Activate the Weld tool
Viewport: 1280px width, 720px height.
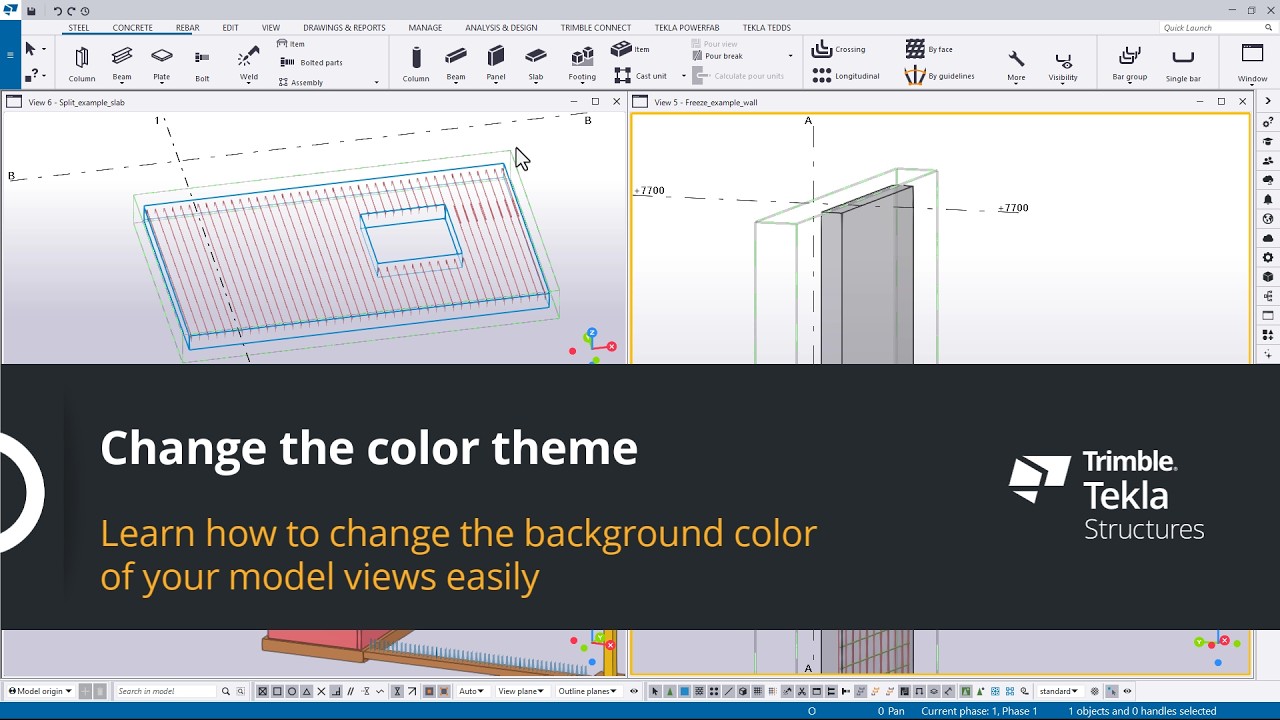click(x=249, y=64)
